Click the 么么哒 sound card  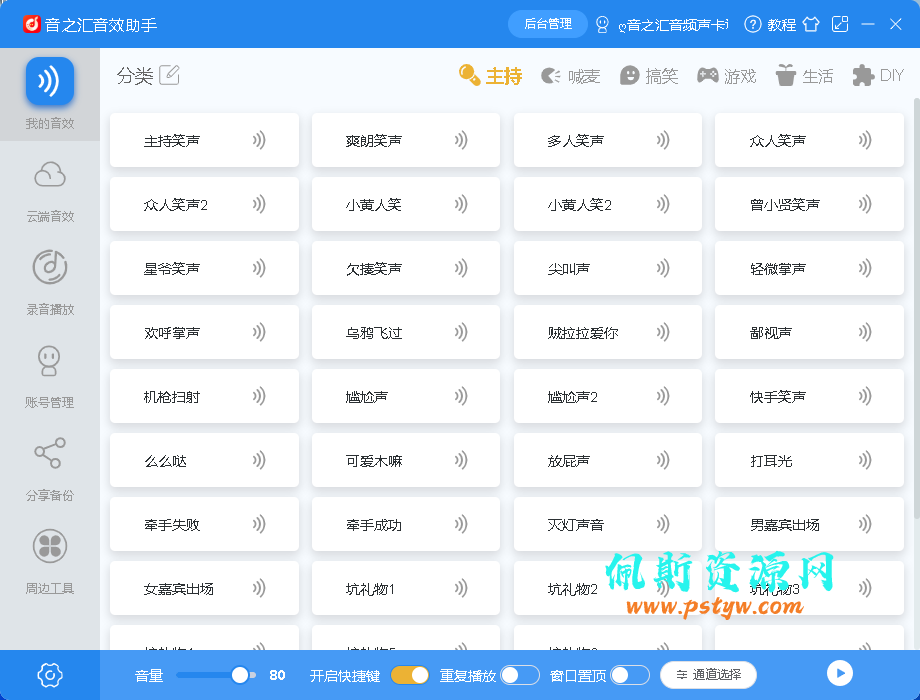[x=204, y=460]
